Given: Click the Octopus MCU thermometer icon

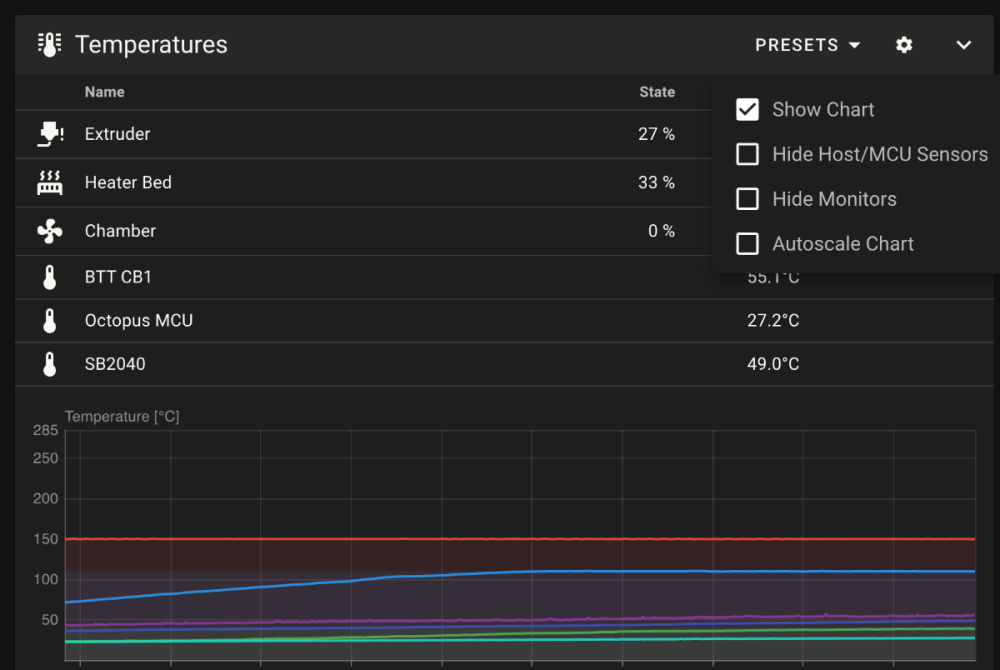Looking at the screenshot, I should [50, 321].
